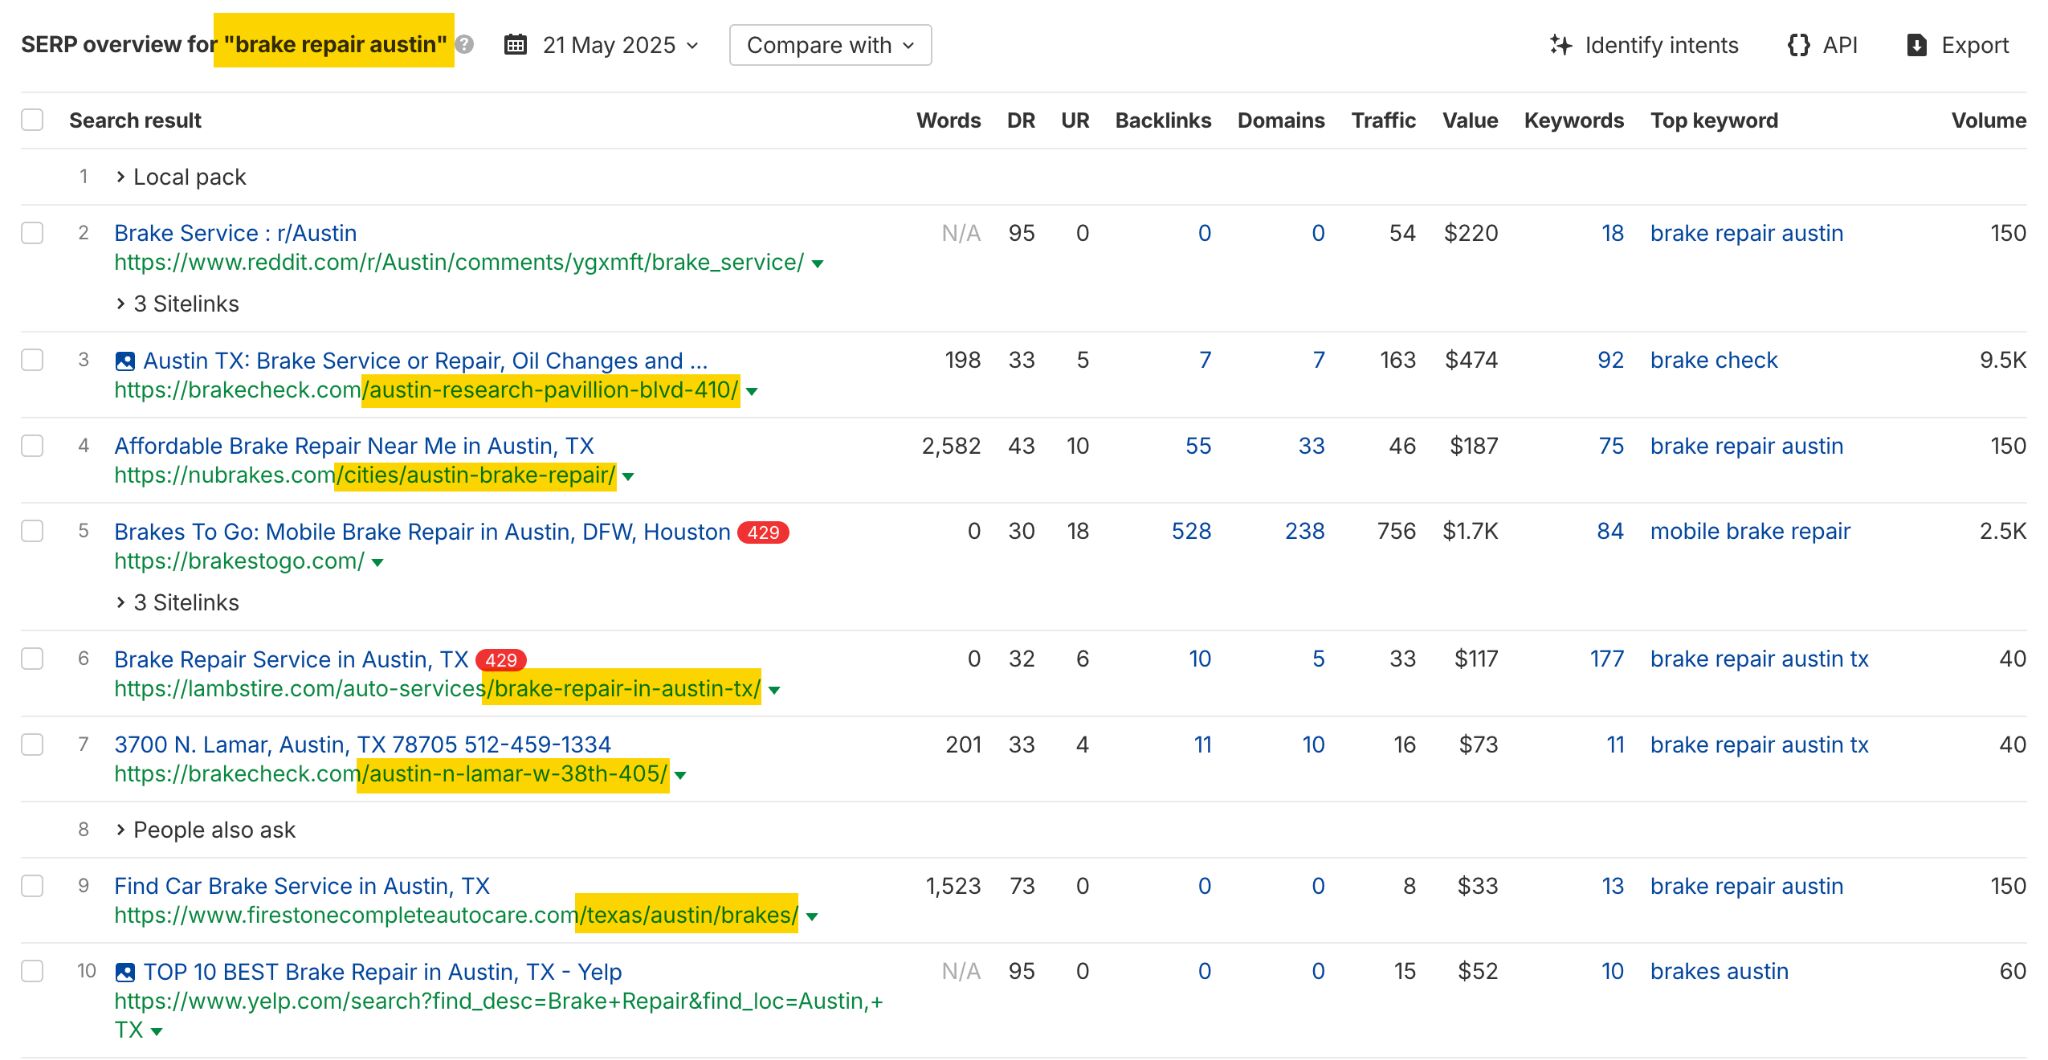Click the Export icon
Image resolution: width=2048 pixels, height=1060 pixels.
pyautogui.click(x=1916, y=45)
